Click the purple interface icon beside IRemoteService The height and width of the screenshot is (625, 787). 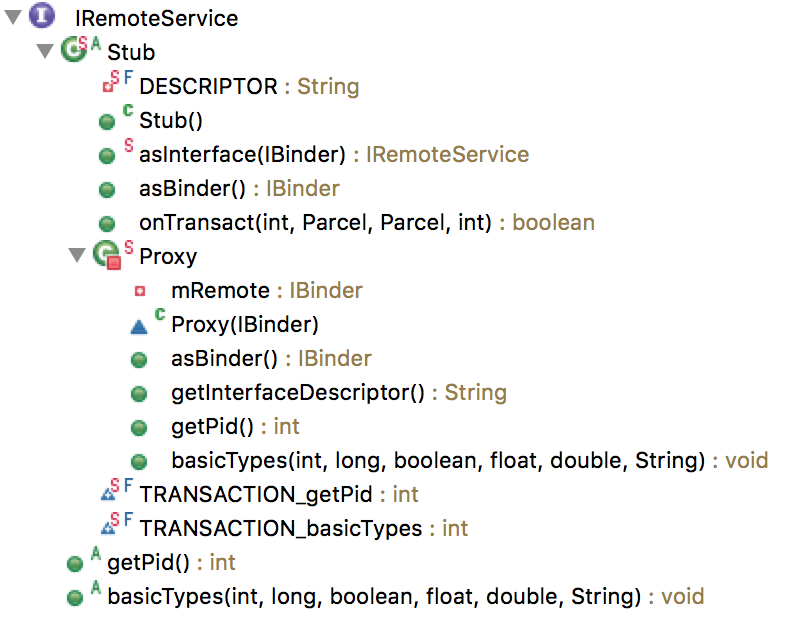click(42, 17)
